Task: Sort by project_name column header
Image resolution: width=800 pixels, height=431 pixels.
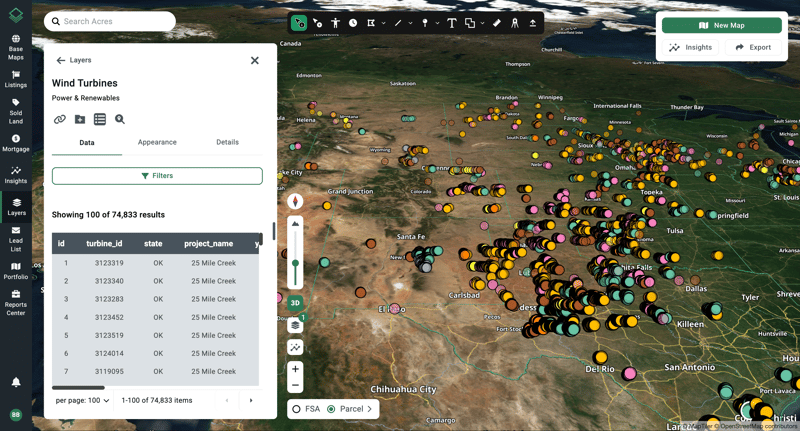Action: [x=209, y=244]
